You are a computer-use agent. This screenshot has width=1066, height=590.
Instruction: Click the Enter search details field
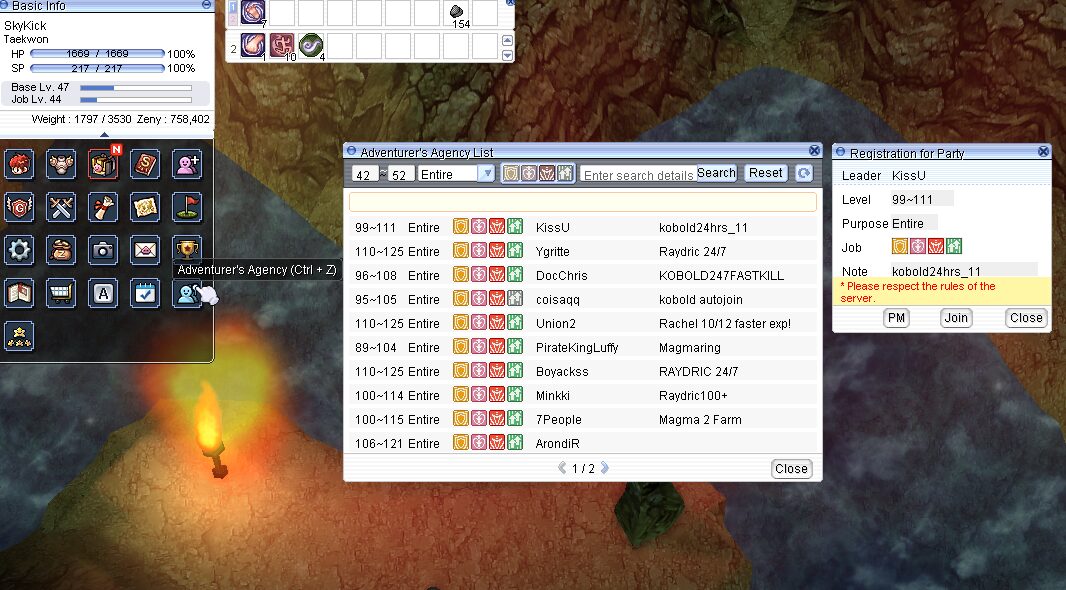click(x=637, y=175)
